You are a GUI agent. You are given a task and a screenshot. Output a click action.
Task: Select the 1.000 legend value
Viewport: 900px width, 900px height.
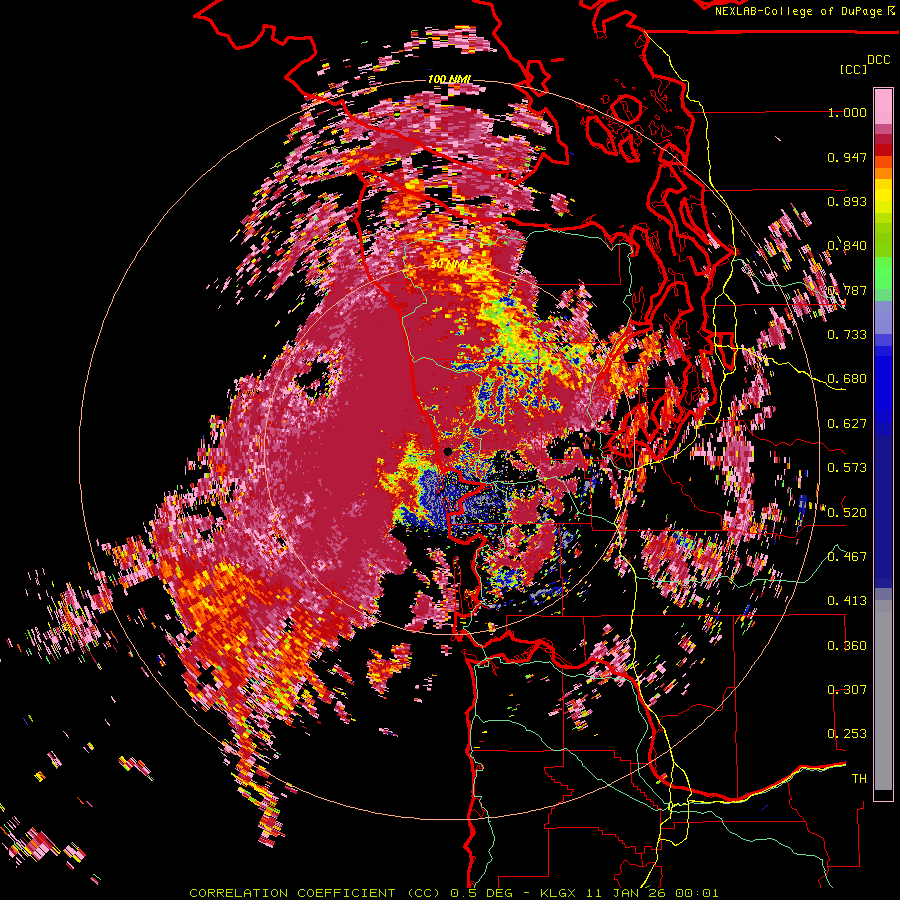(x=847, y=112)
